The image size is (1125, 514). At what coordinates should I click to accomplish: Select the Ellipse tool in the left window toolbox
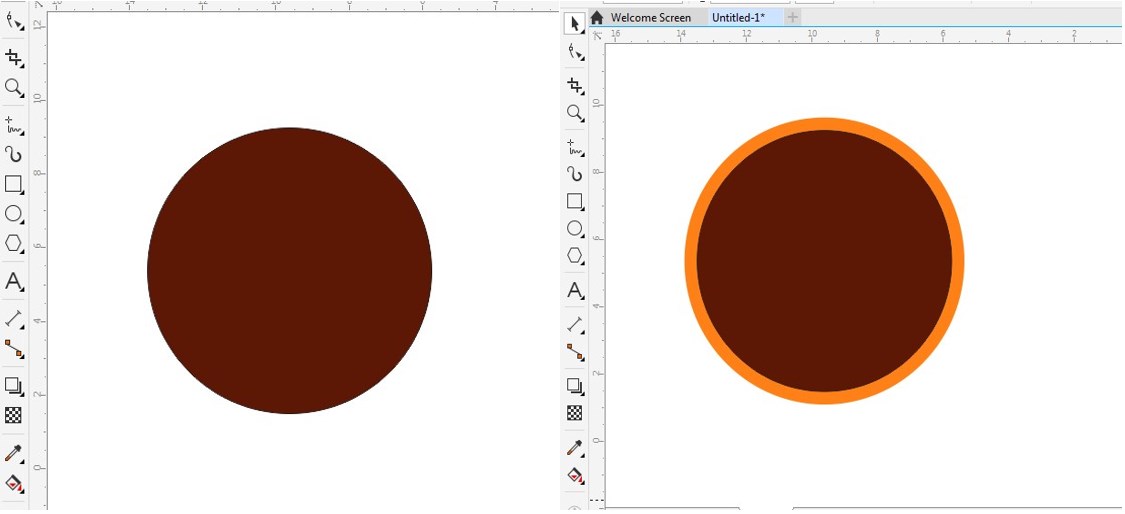click(x=14, y=214)
